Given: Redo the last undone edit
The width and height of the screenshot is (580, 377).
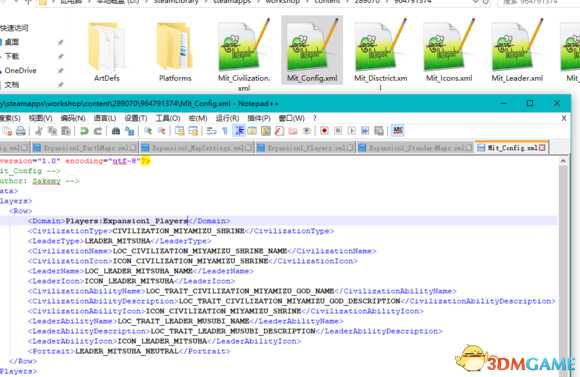Looking at the screenshot, I should tap(98, 131).
